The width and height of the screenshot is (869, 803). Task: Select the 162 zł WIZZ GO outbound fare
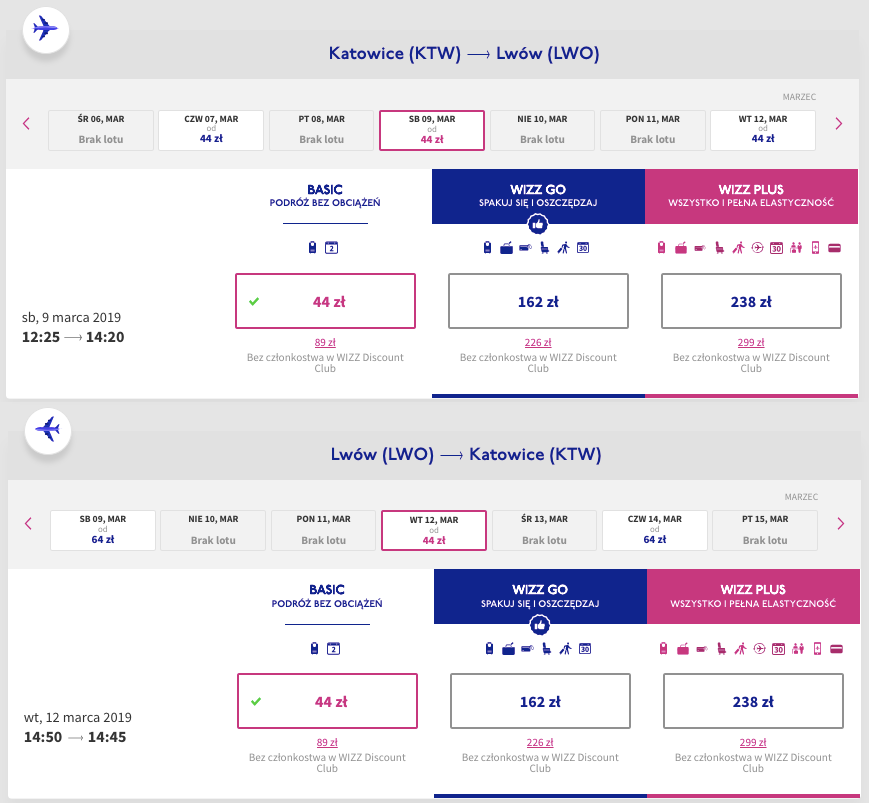(538, 301)
